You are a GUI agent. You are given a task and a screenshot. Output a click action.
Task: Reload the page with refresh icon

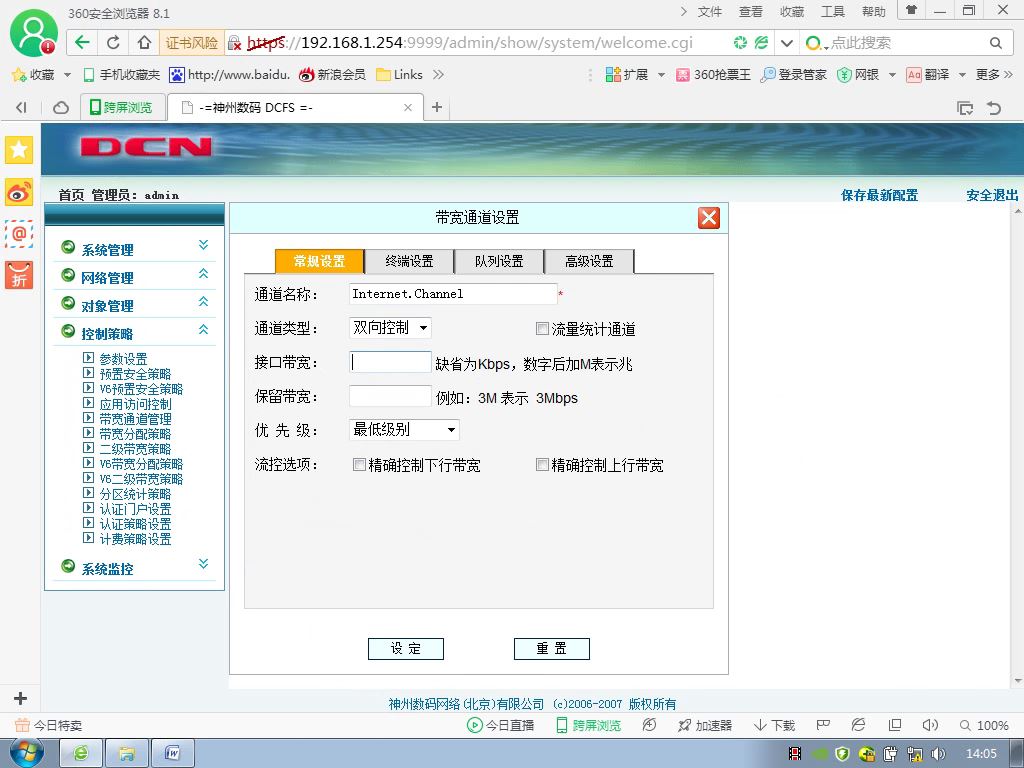tap(113, 42)
